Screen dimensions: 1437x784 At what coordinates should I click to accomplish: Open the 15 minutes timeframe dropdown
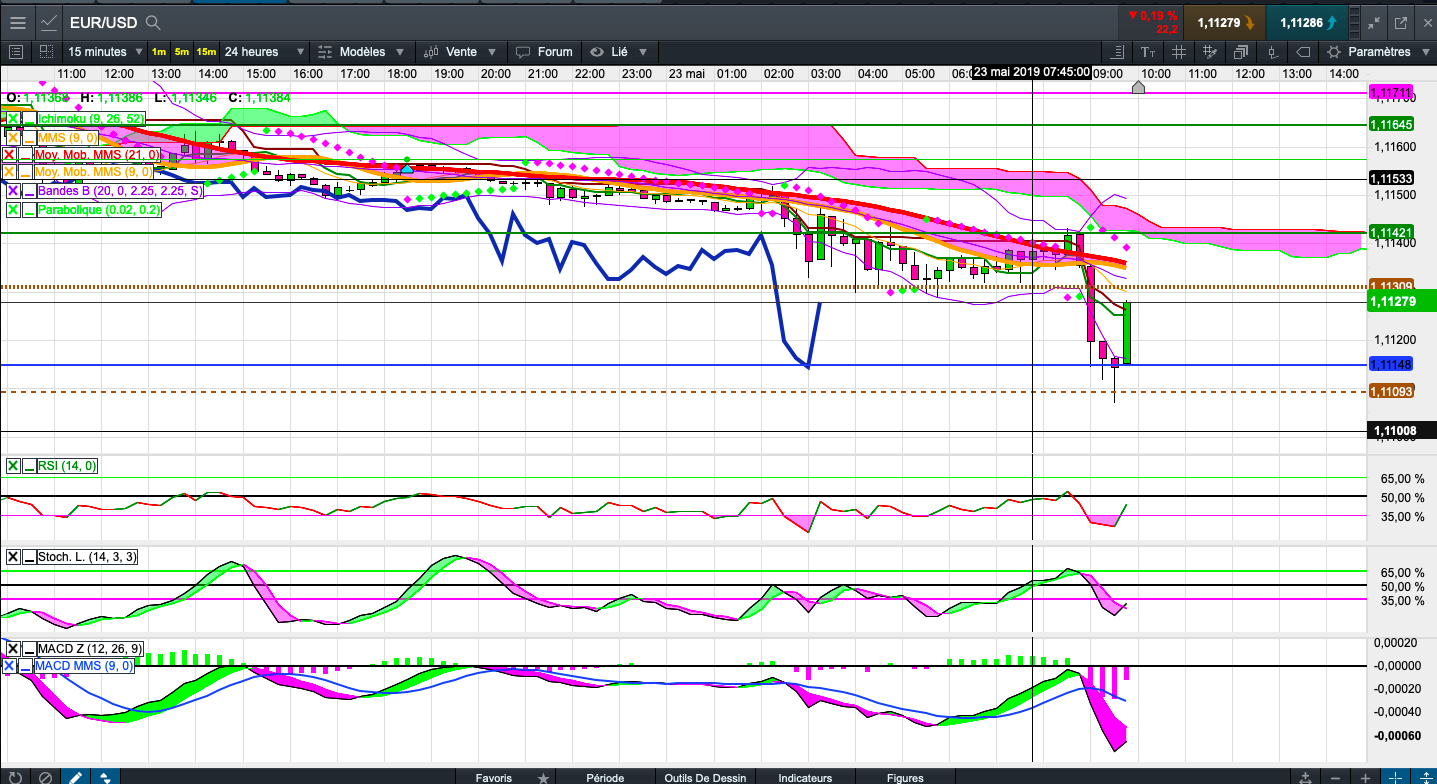tap(103, 52)
